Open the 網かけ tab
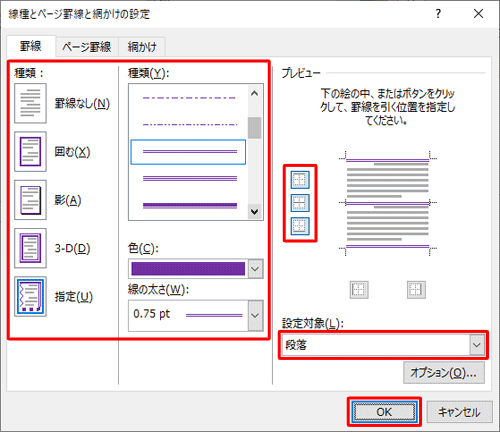This screenshot has width=500, height=432. tap(142, 47)
